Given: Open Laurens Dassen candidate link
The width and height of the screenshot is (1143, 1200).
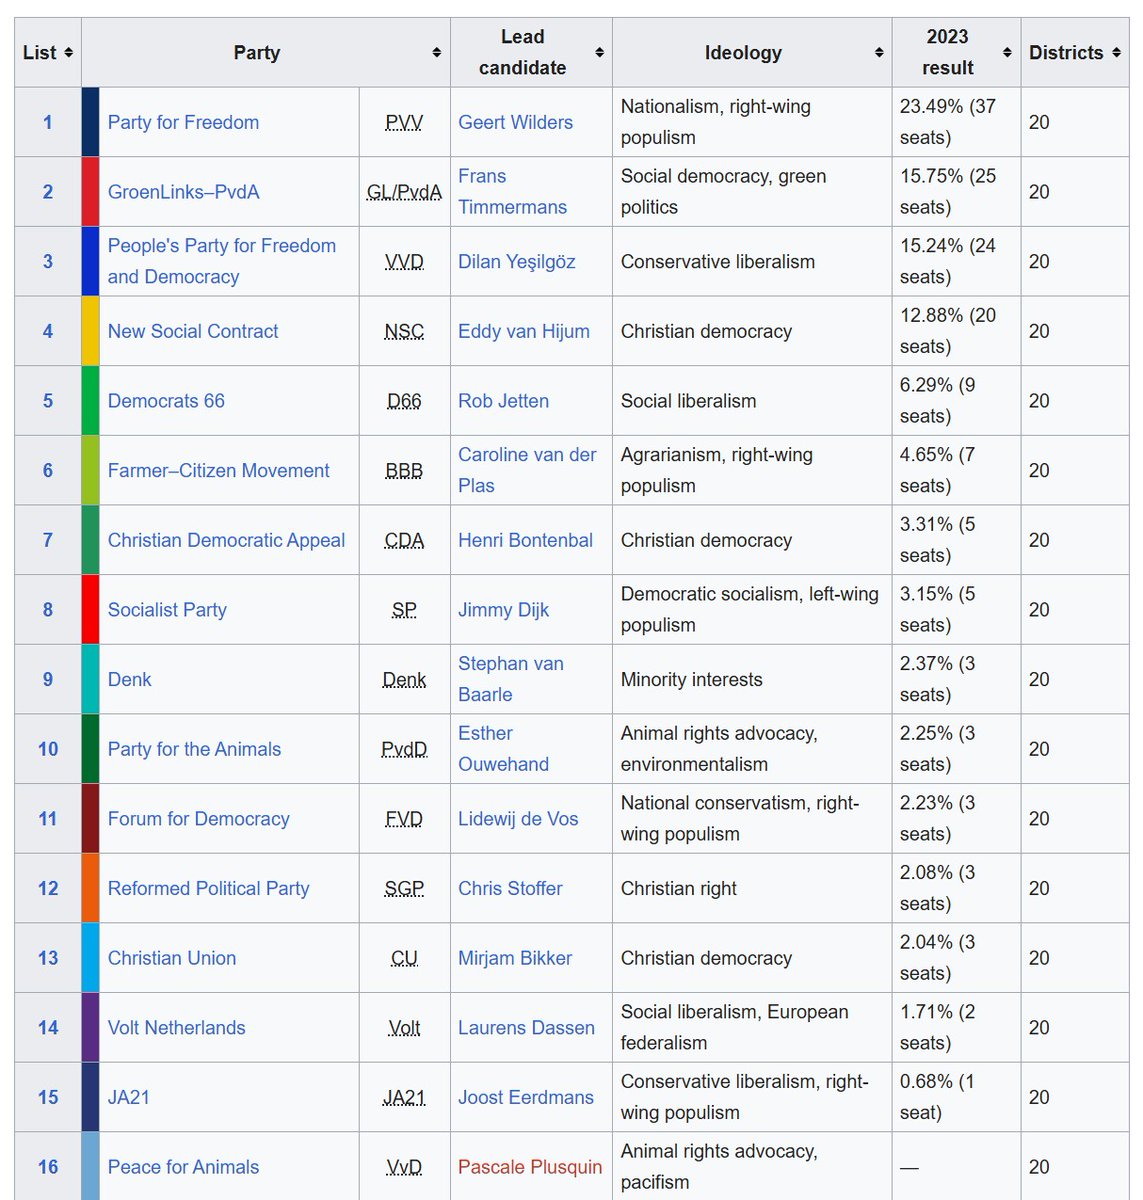Looking at the screenshot, I should [x=526, y=1028].
